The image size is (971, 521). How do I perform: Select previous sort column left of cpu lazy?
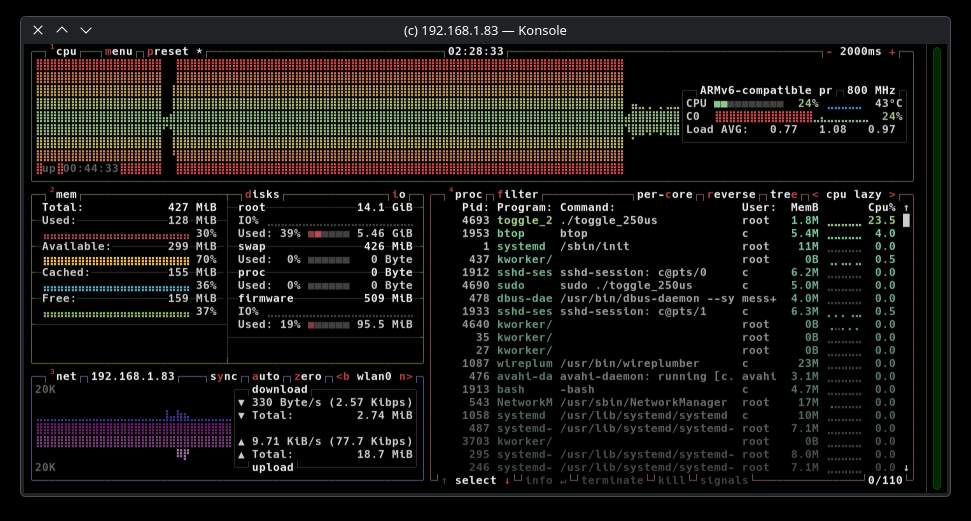pyautogui.click(x=815, y=195)
